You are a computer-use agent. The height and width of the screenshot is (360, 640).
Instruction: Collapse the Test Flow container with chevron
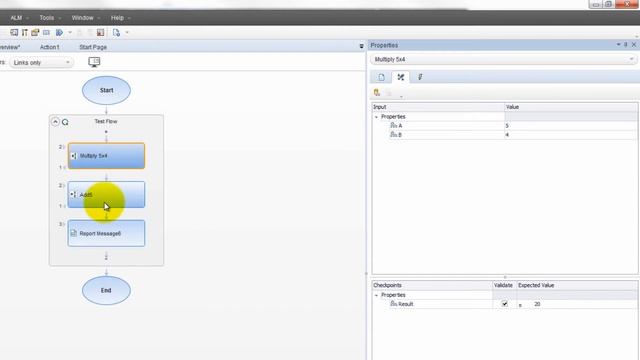[55, 122]
